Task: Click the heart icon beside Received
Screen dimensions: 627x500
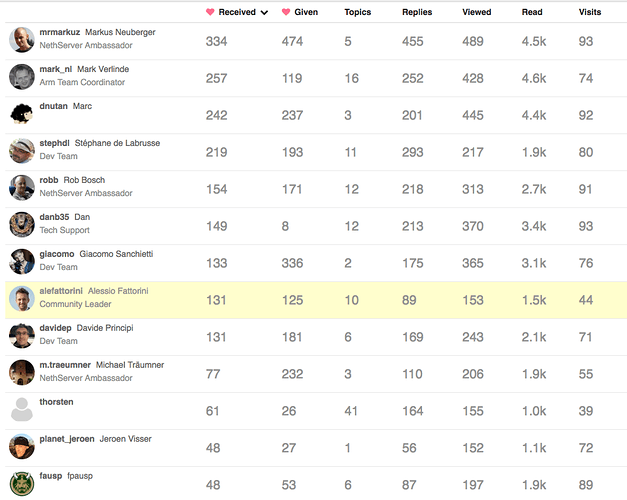Action: (x=210, y=12)
